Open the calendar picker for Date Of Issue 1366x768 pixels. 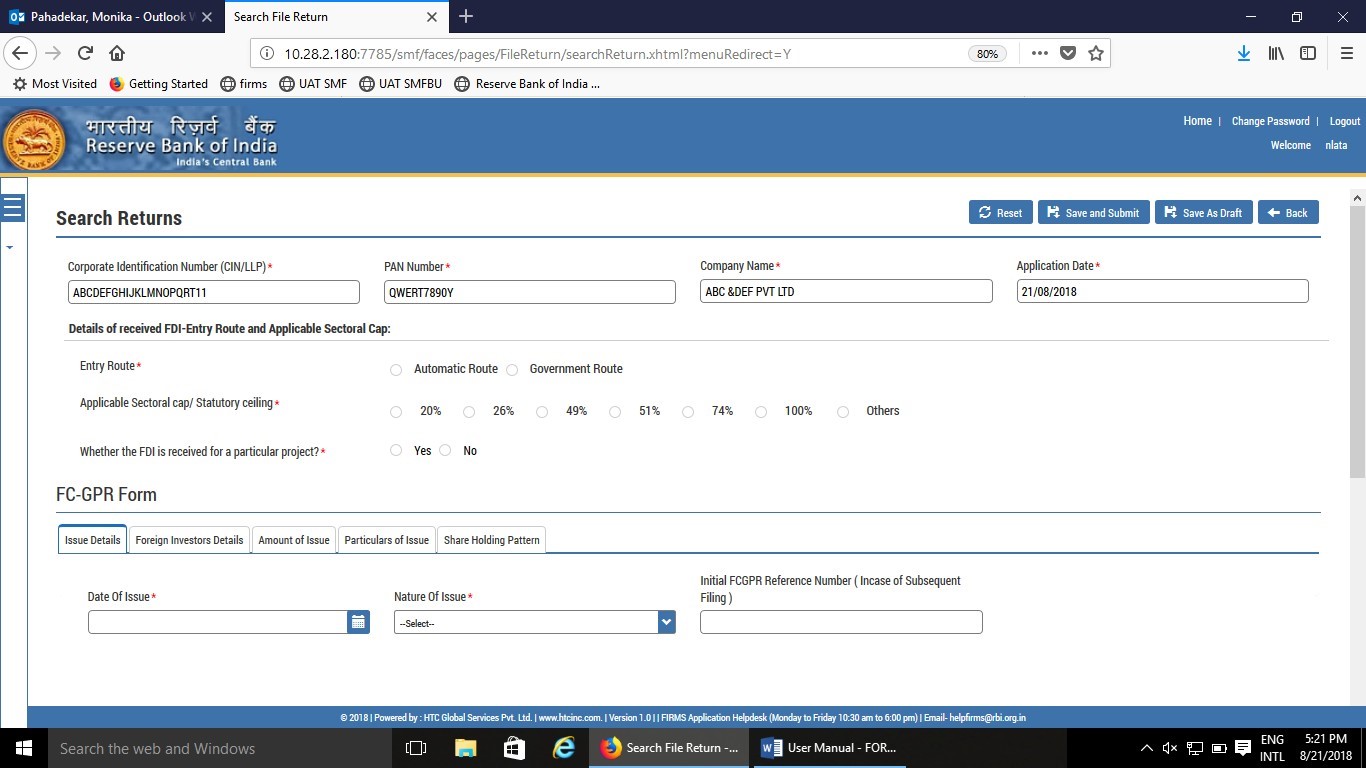pyautogui.click(x=358, y=621)
